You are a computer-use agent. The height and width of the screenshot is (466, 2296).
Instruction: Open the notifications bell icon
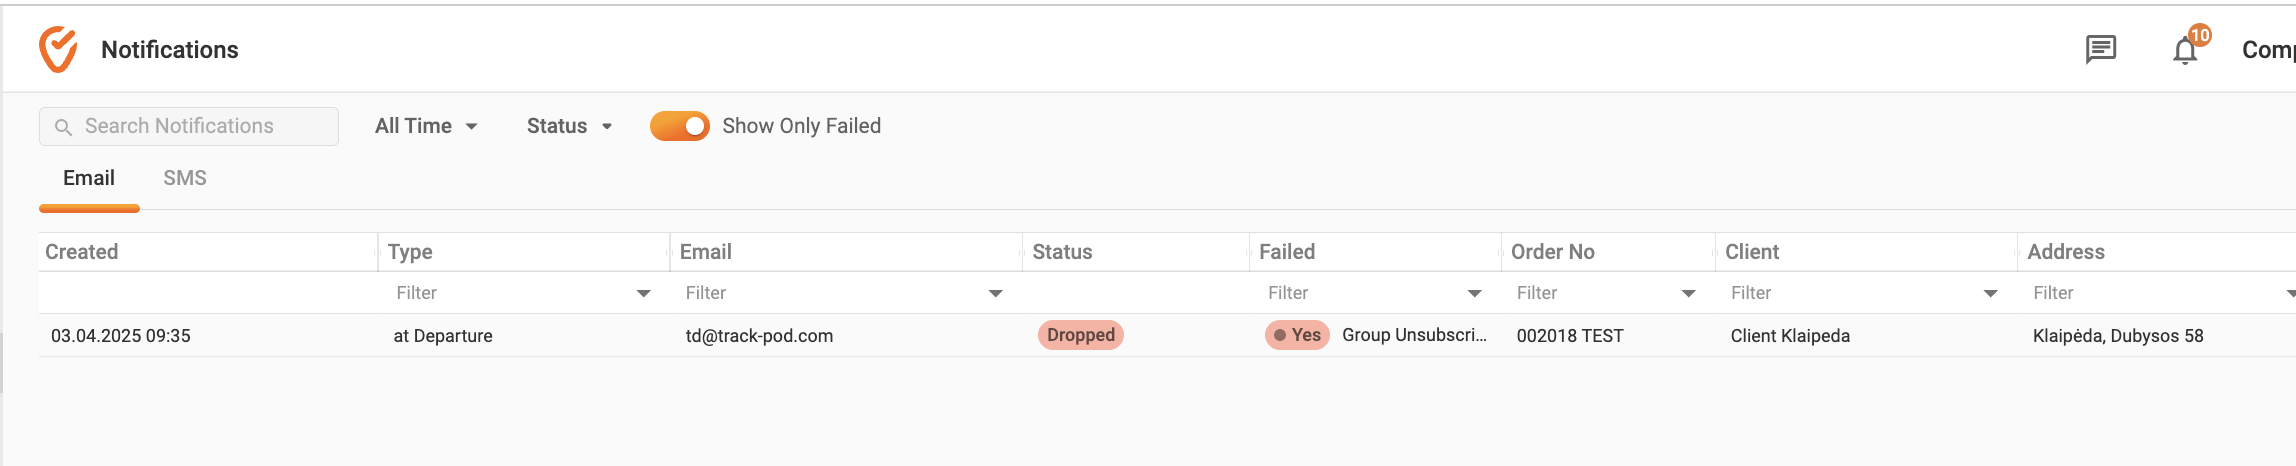click(2185, 50)
